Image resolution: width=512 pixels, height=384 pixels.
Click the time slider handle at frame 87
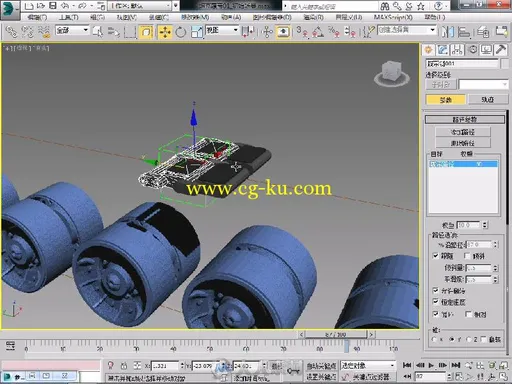pos(336,334)
